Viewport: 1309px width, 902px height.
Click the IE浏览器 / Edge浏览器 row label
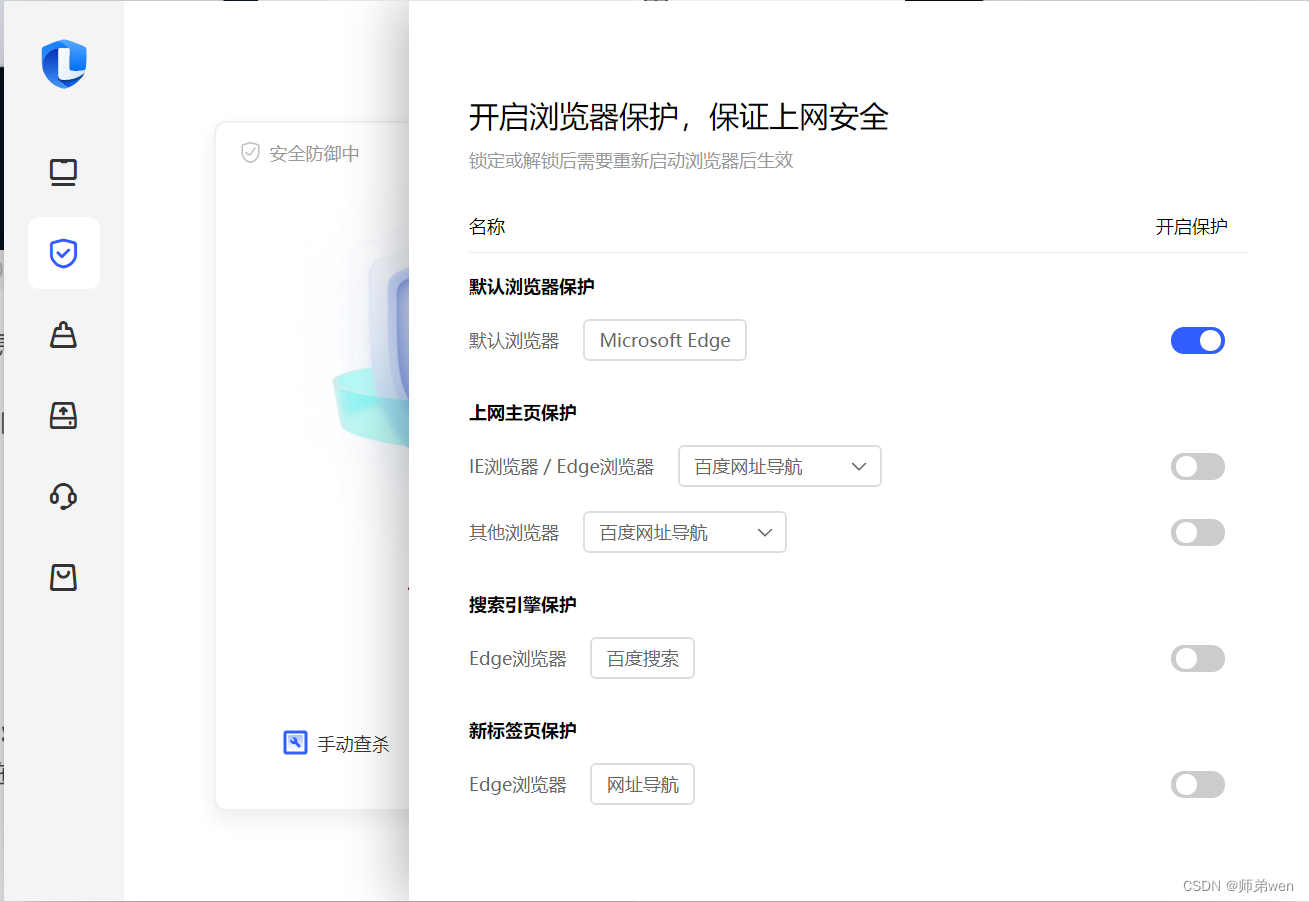click(x=561, y=467)
